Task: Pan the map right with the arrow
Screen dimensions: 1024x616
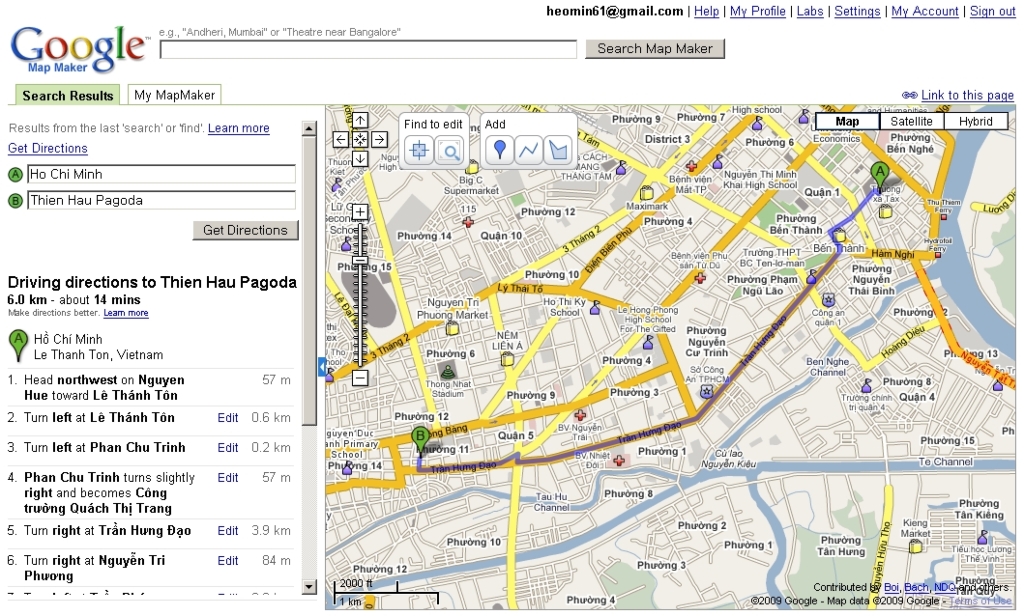Action: pyautogui.click(x=379, y=139)
